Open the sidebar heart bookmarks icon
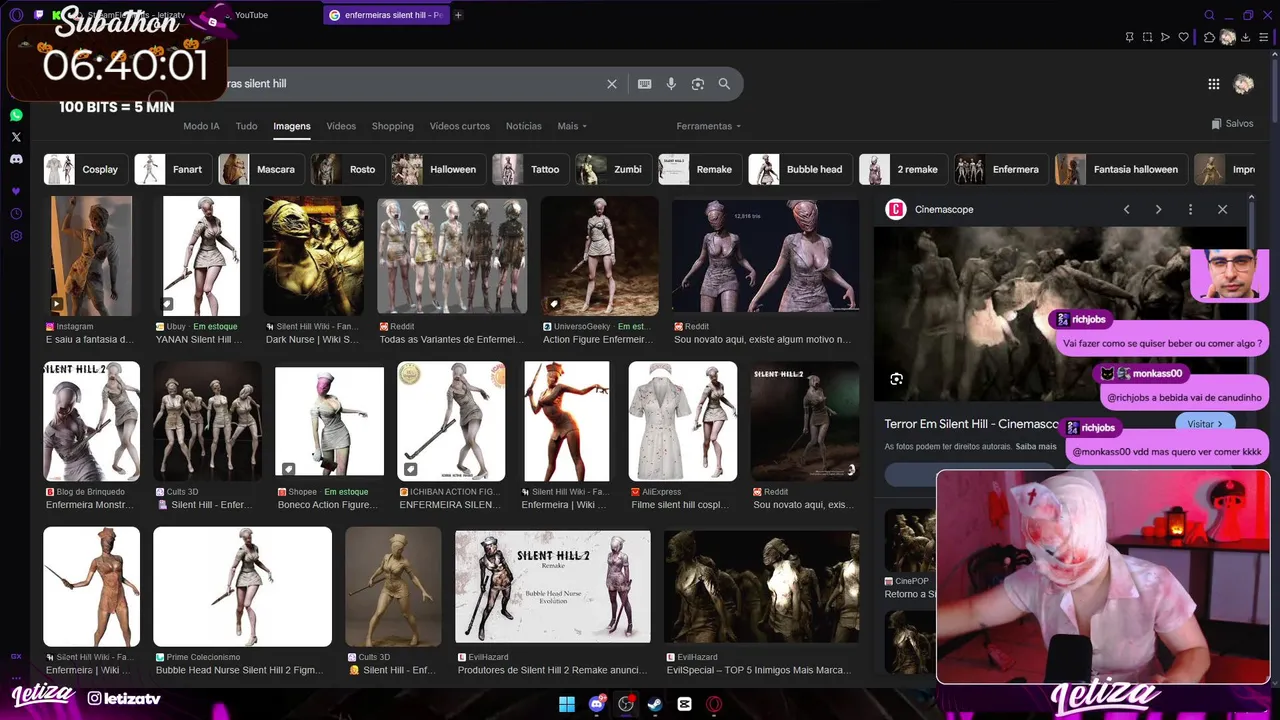 (x=16, y=191)
